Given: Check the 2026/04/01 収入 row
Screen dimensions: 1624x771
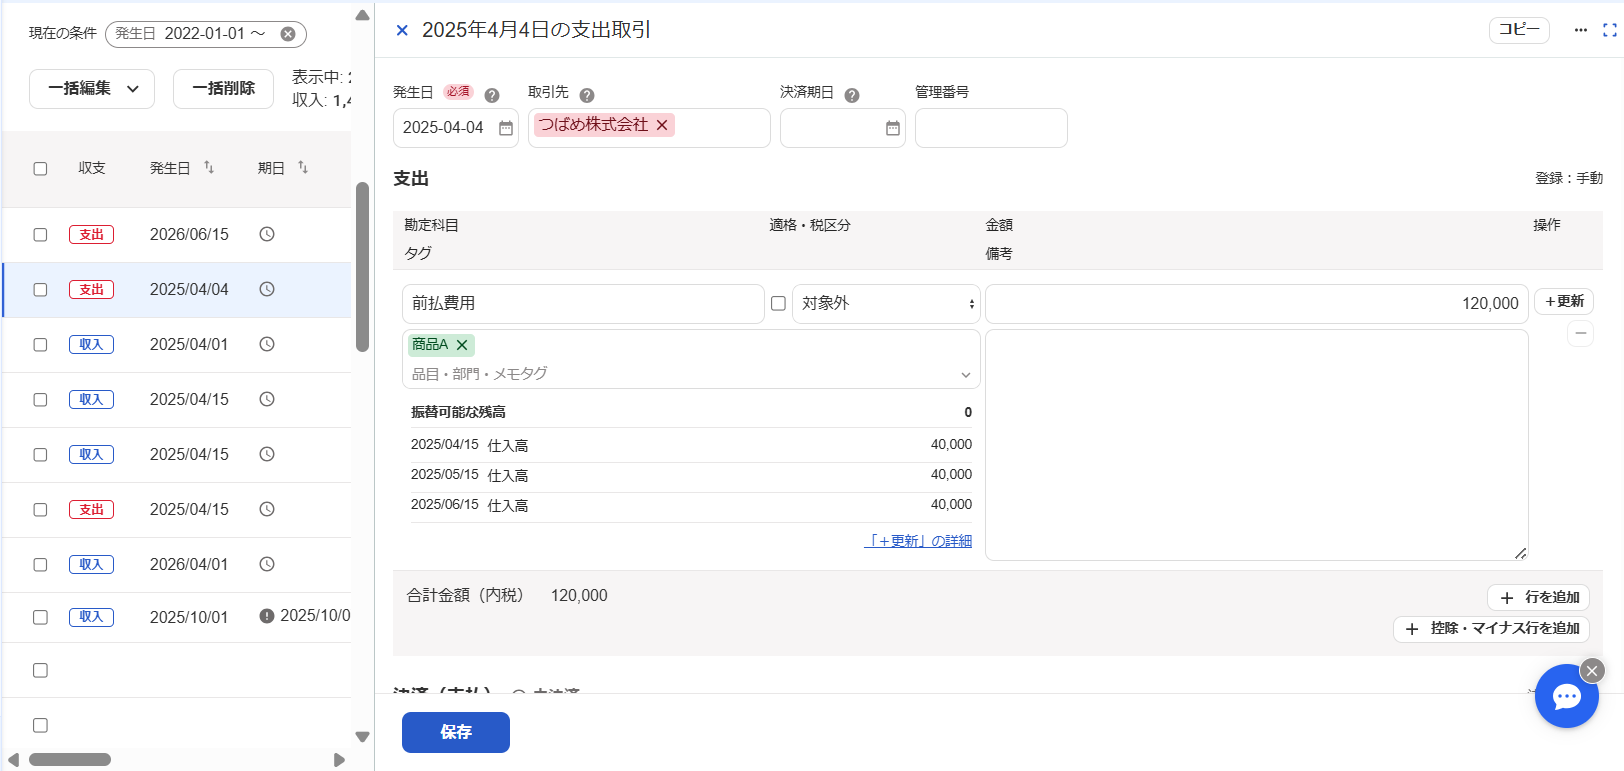Looking at the screenshot, I should [40, 565].
